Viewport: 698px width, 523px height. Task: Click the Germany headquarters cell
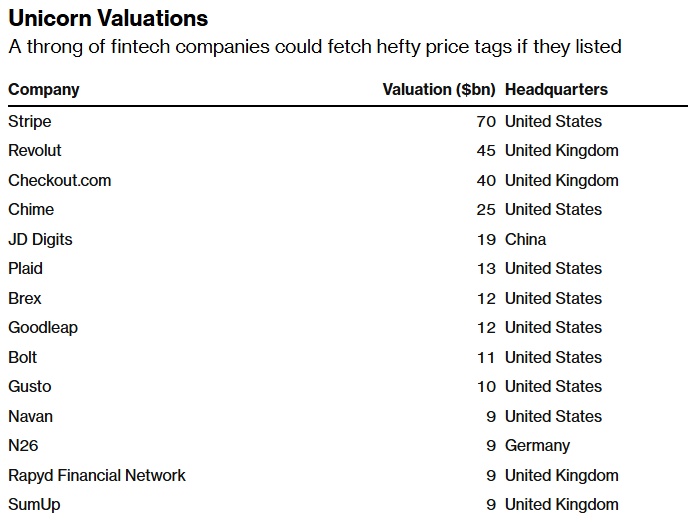(537, 446)
